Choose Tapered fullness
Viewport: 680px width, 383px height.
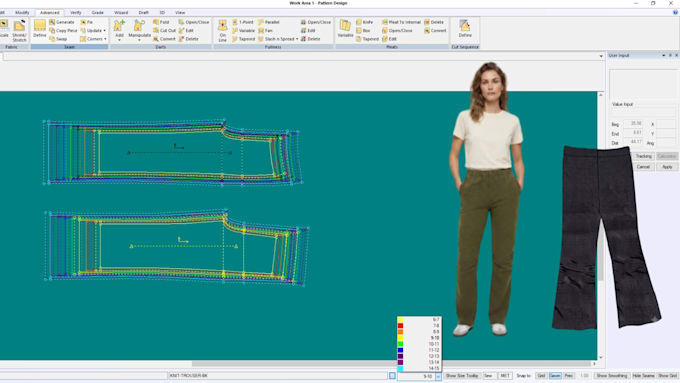tap(243, 39)
